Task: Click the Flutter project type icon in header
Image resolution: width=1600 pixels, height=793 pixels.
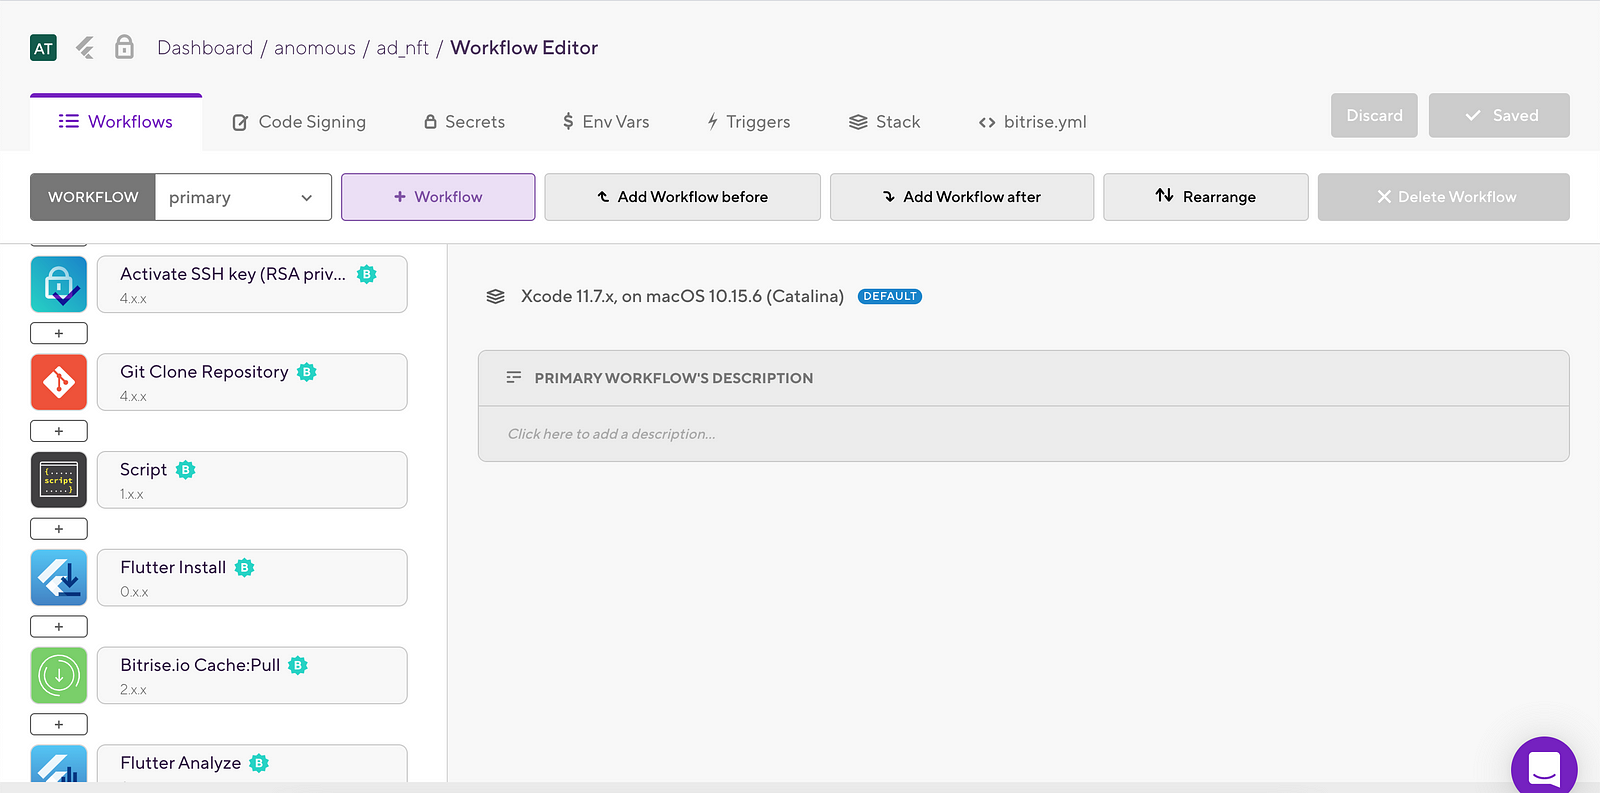Action: (x=85, y=47)
